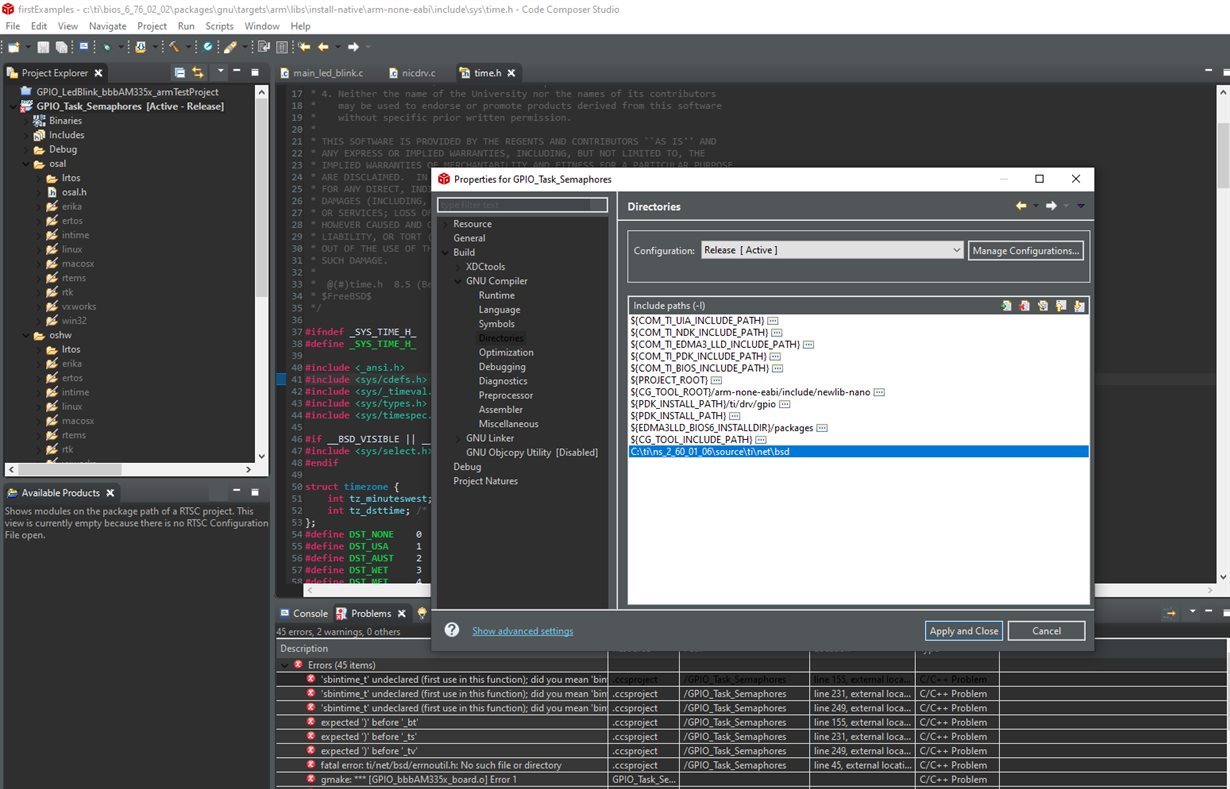Expand the GNU Linker tree node
Screen dimensions: 1230x789
click(x=458, y=438)
